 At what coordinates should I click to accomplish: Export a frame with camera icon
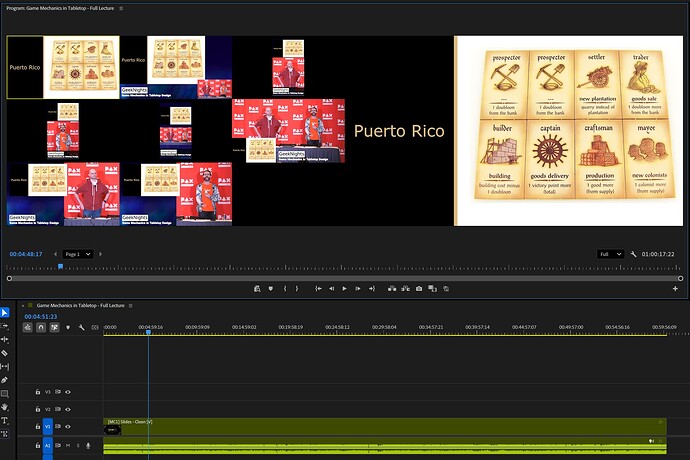coord(419,289)
